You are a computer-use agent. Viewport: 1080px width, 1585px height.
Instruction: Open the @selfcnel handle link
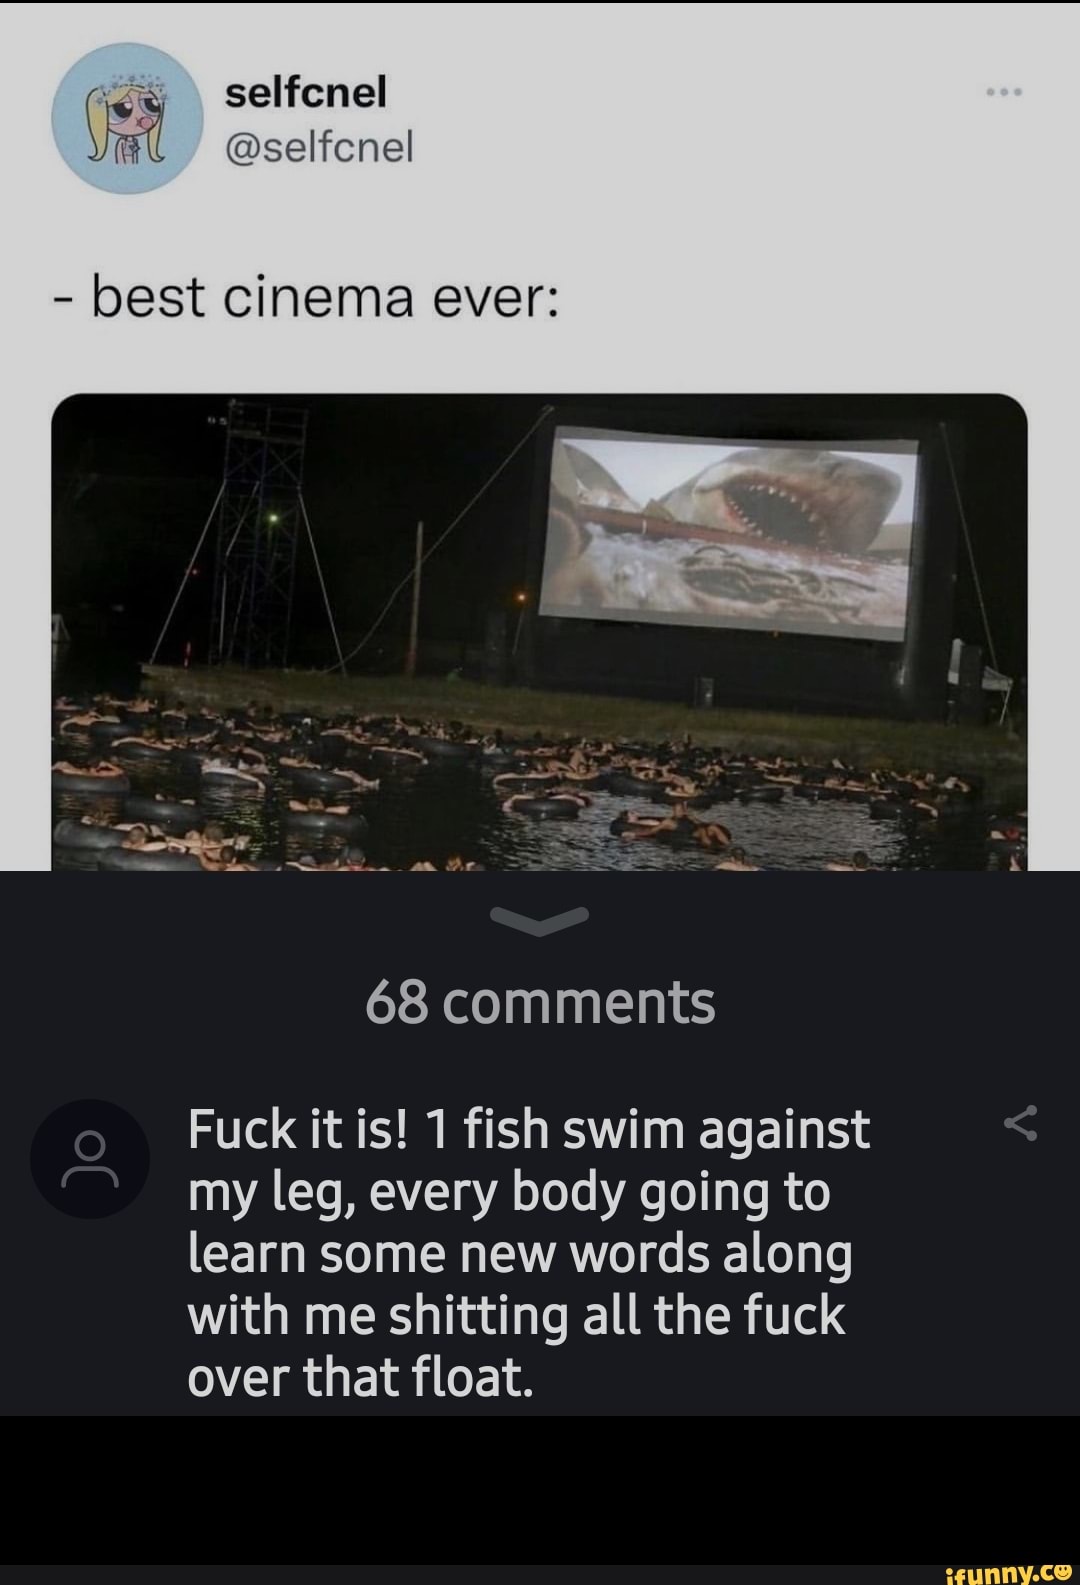coord(320,147)
